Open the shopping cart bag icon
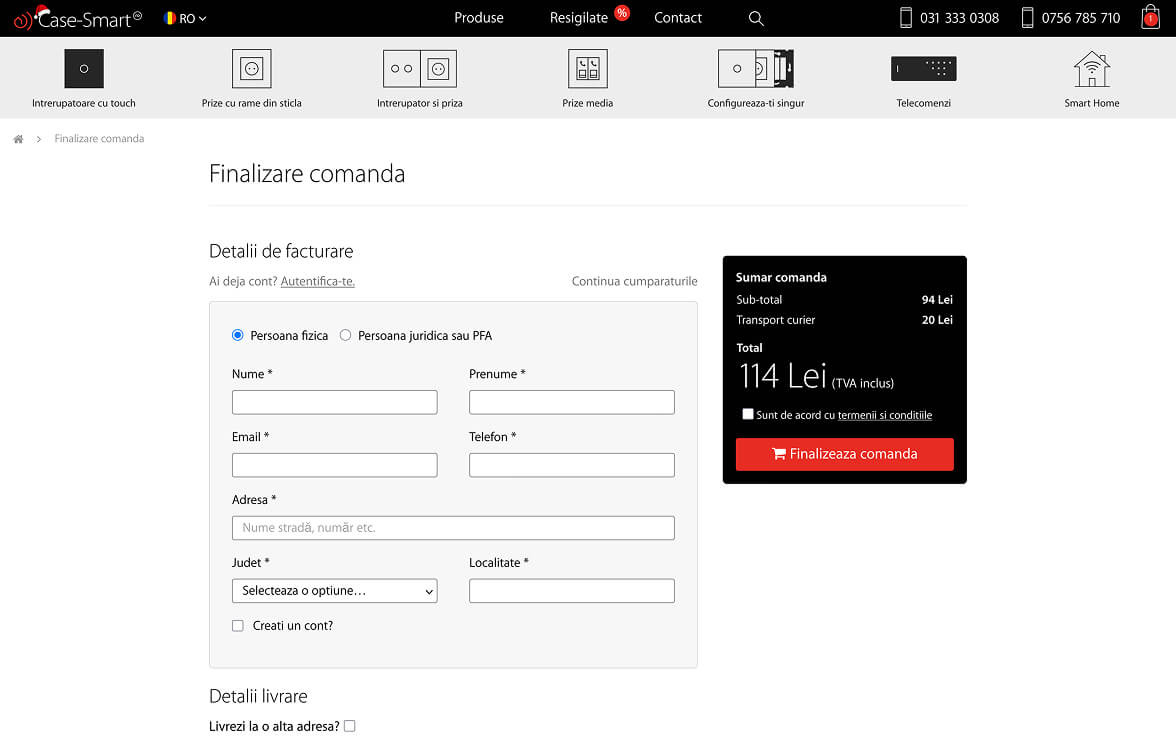 pos(1150,17)
